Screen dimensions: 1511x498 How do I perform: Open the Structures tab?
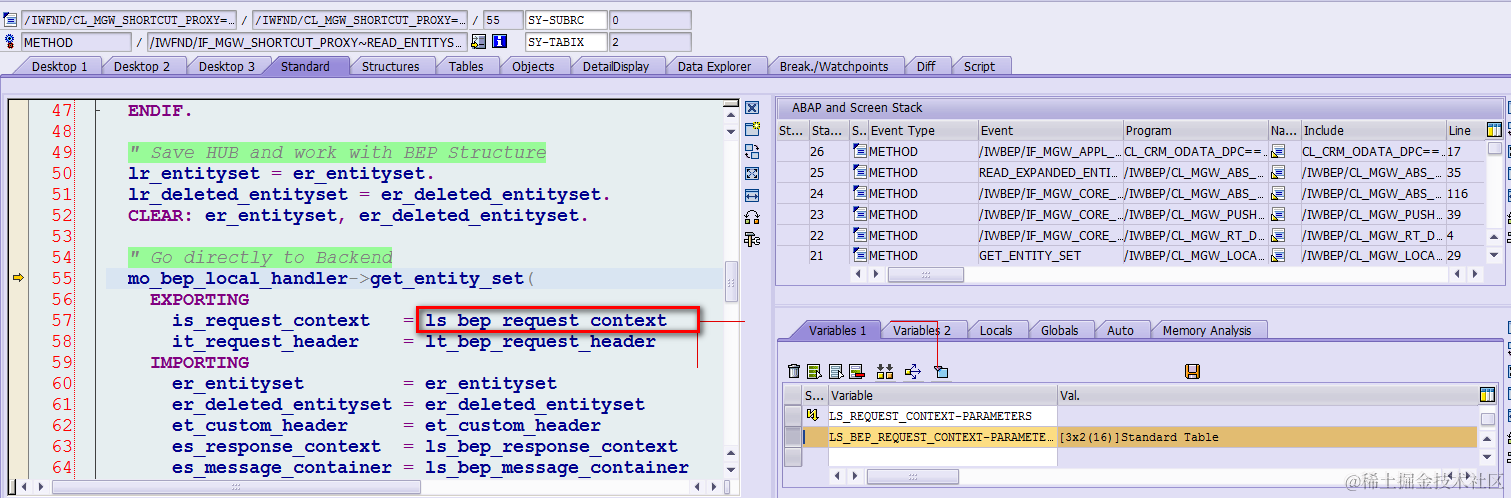[390, 66]
